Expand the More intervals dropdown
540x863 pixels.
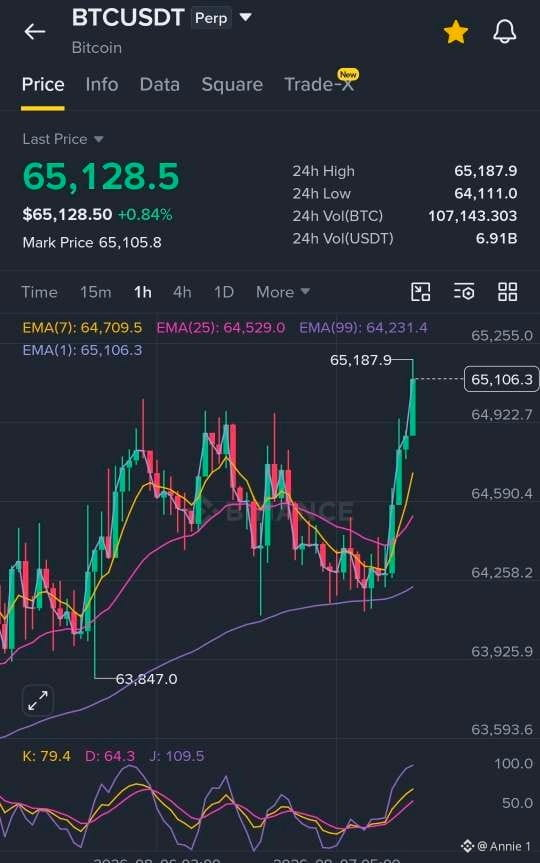click(283, 292)
